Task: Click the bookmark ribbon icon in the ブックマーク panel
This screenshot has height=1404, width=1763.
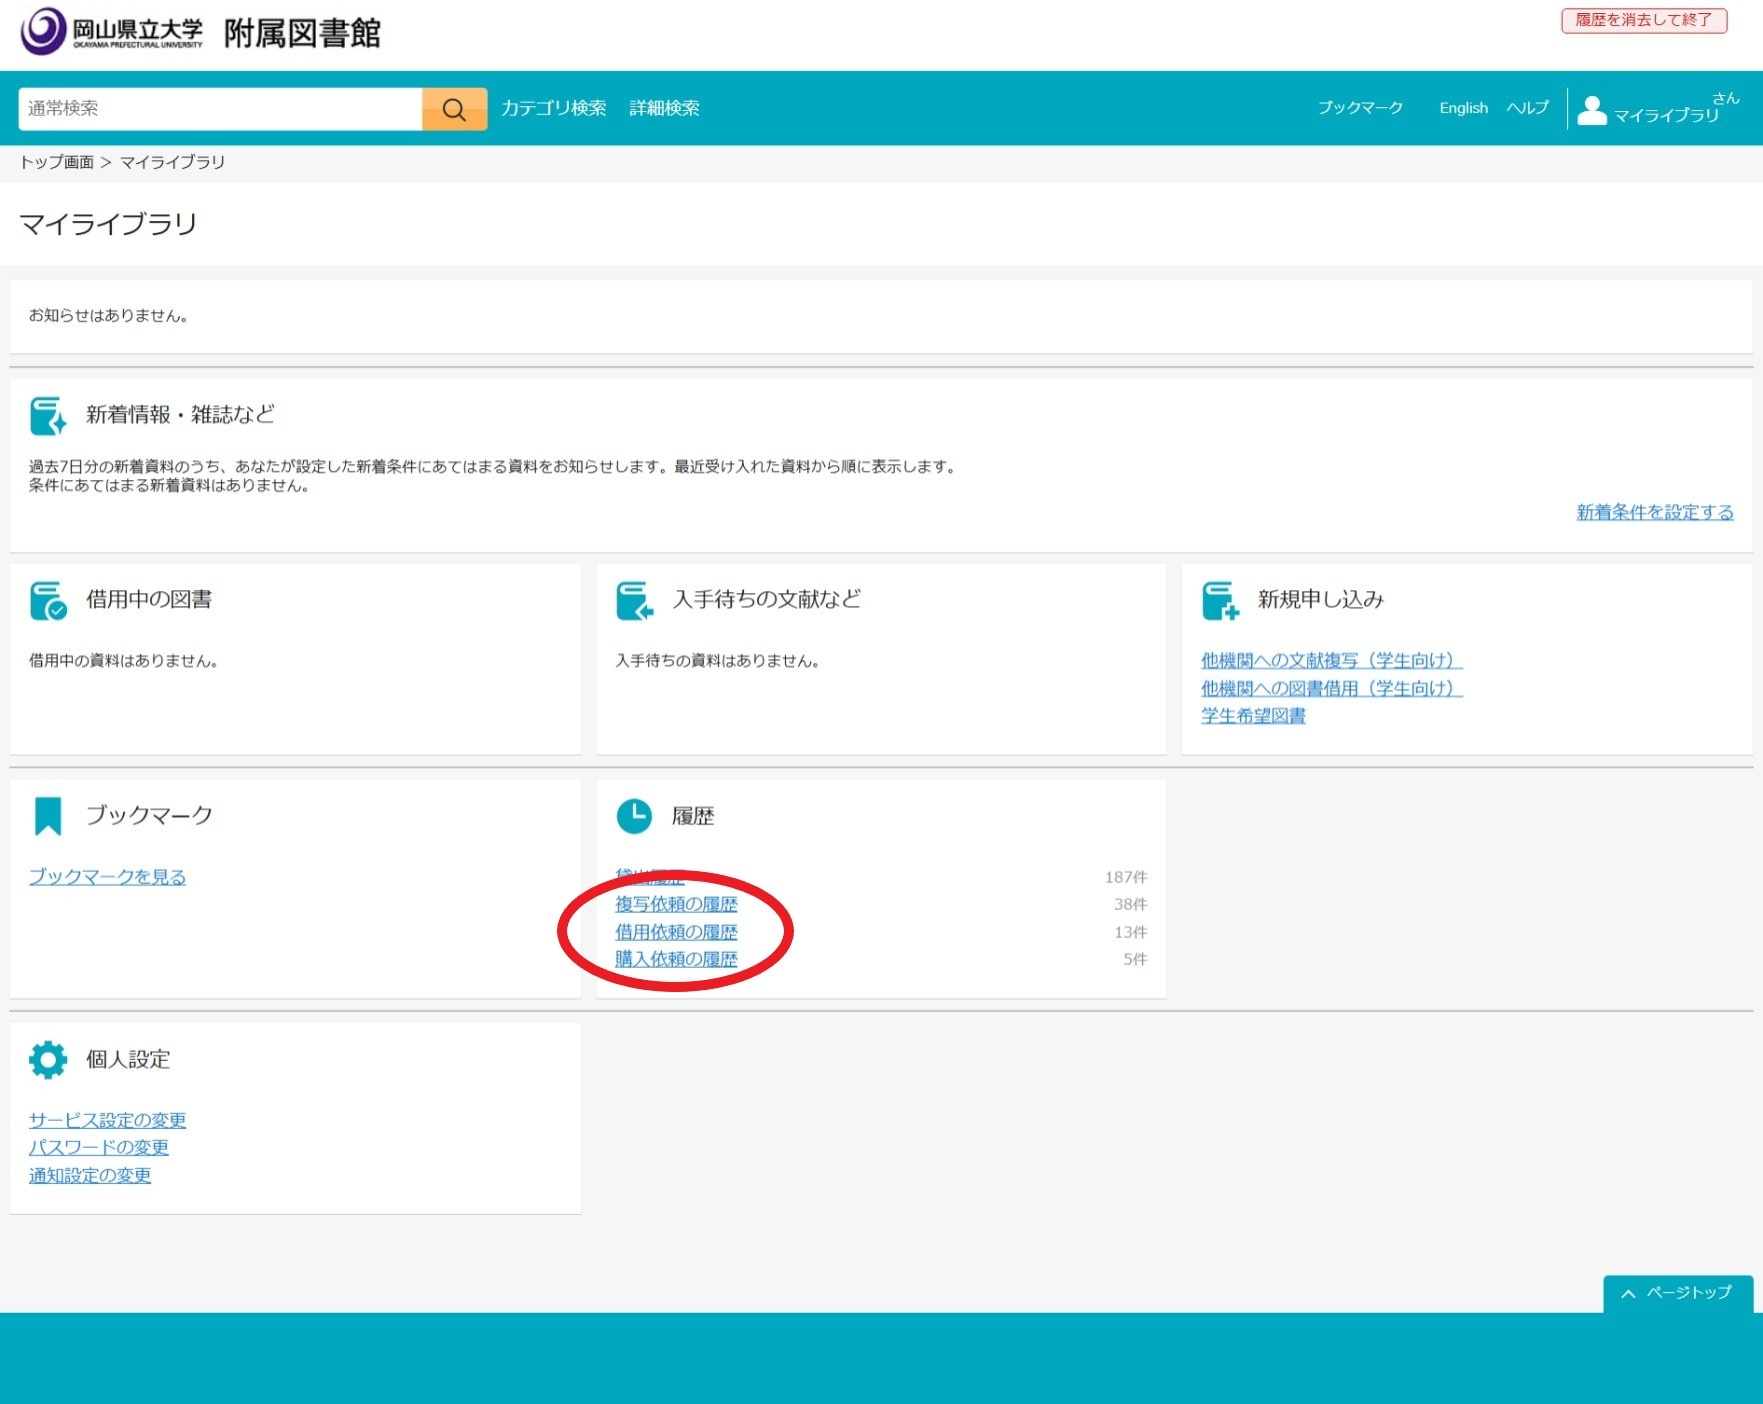Action: click(48, 816)
